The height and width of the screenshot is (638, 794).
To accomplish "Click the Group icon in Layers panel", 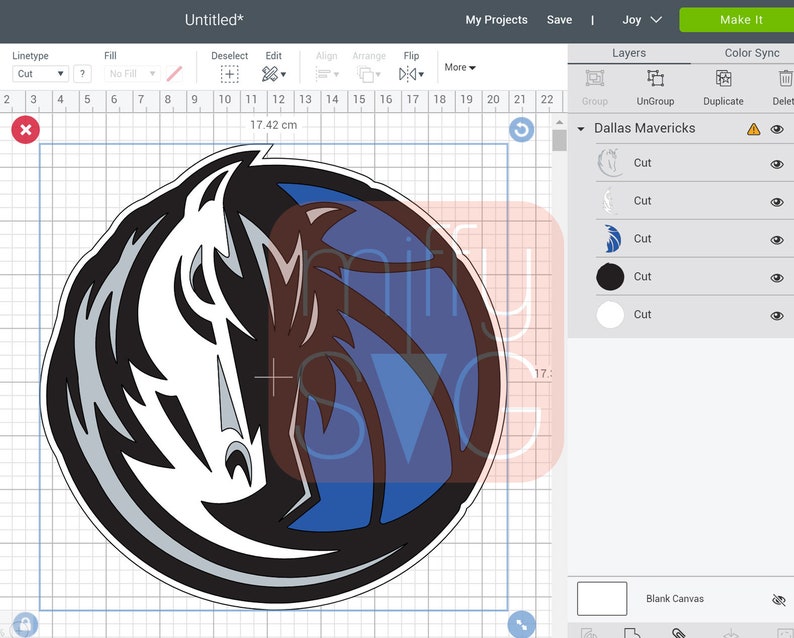I will point(594,78).
